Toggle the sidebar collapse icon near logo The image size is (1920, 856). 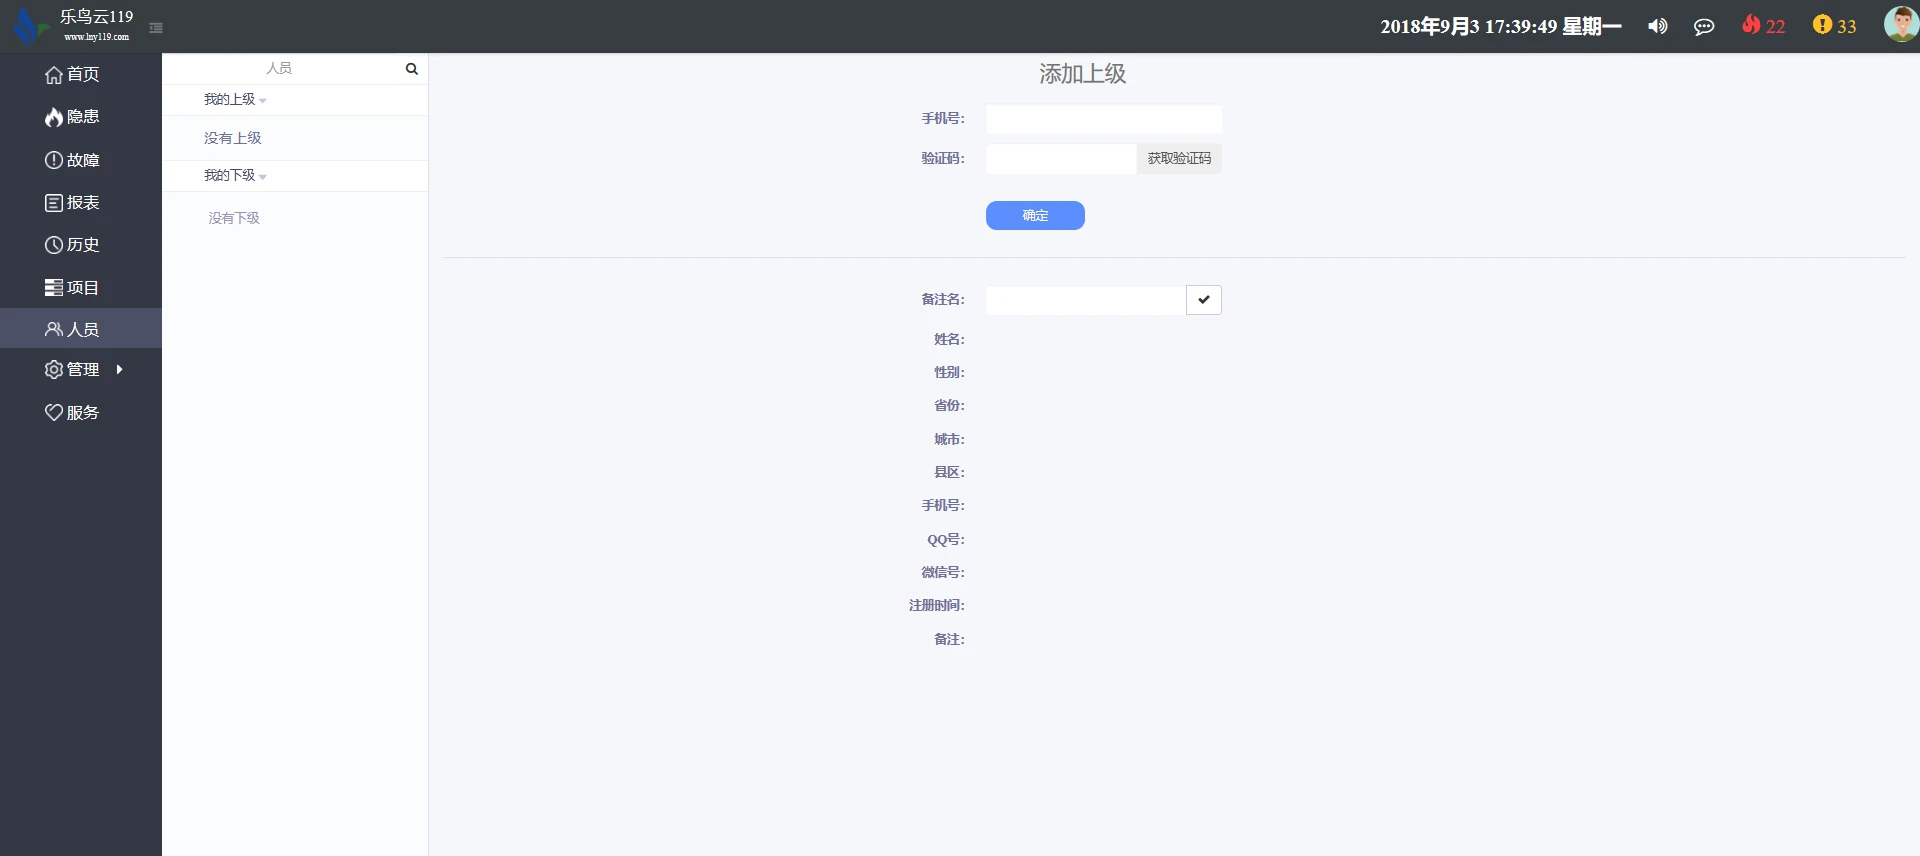[156, 28]
